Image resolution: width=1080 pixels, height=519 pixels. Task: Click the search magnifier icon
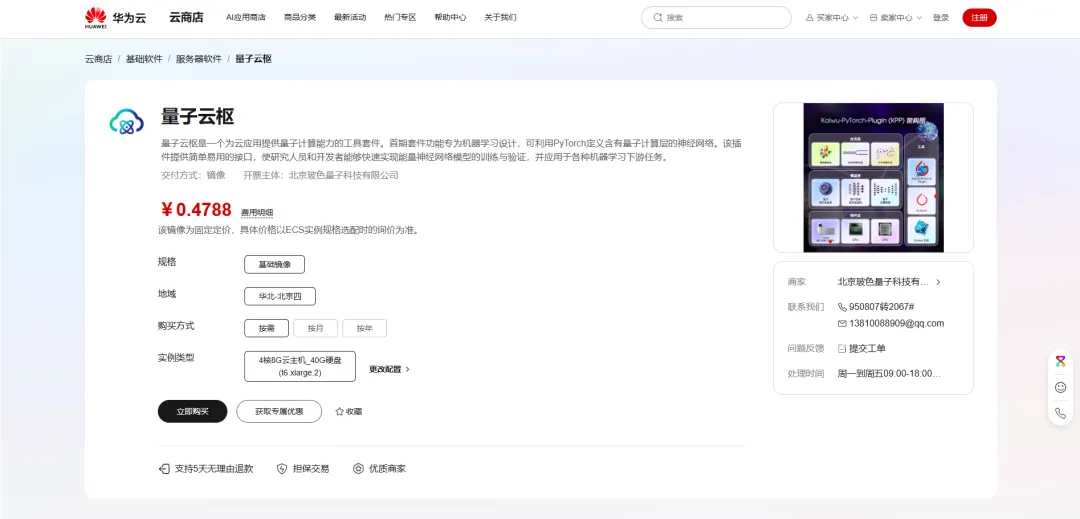[657, 17]
